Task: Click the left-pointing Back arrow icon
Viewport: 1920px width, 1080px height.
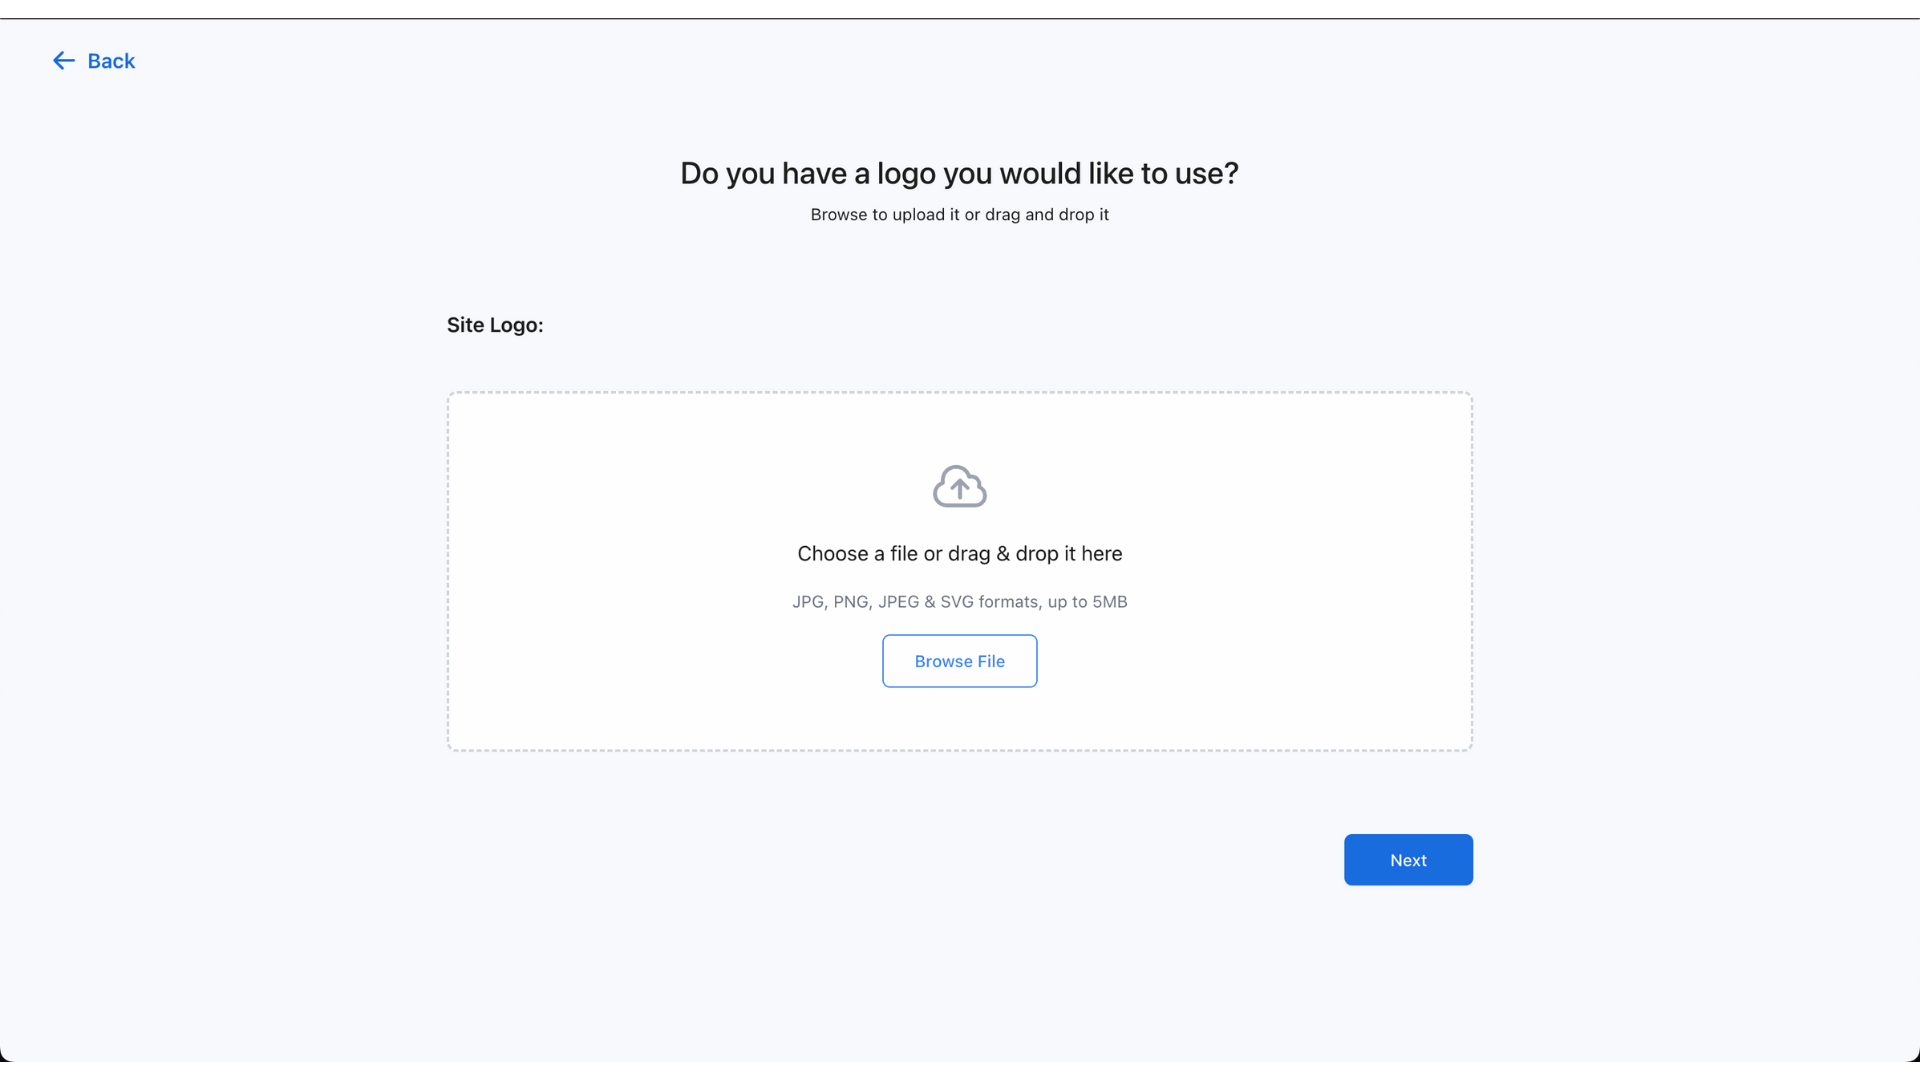Action: pyautogui.click(x=63, y=61)
